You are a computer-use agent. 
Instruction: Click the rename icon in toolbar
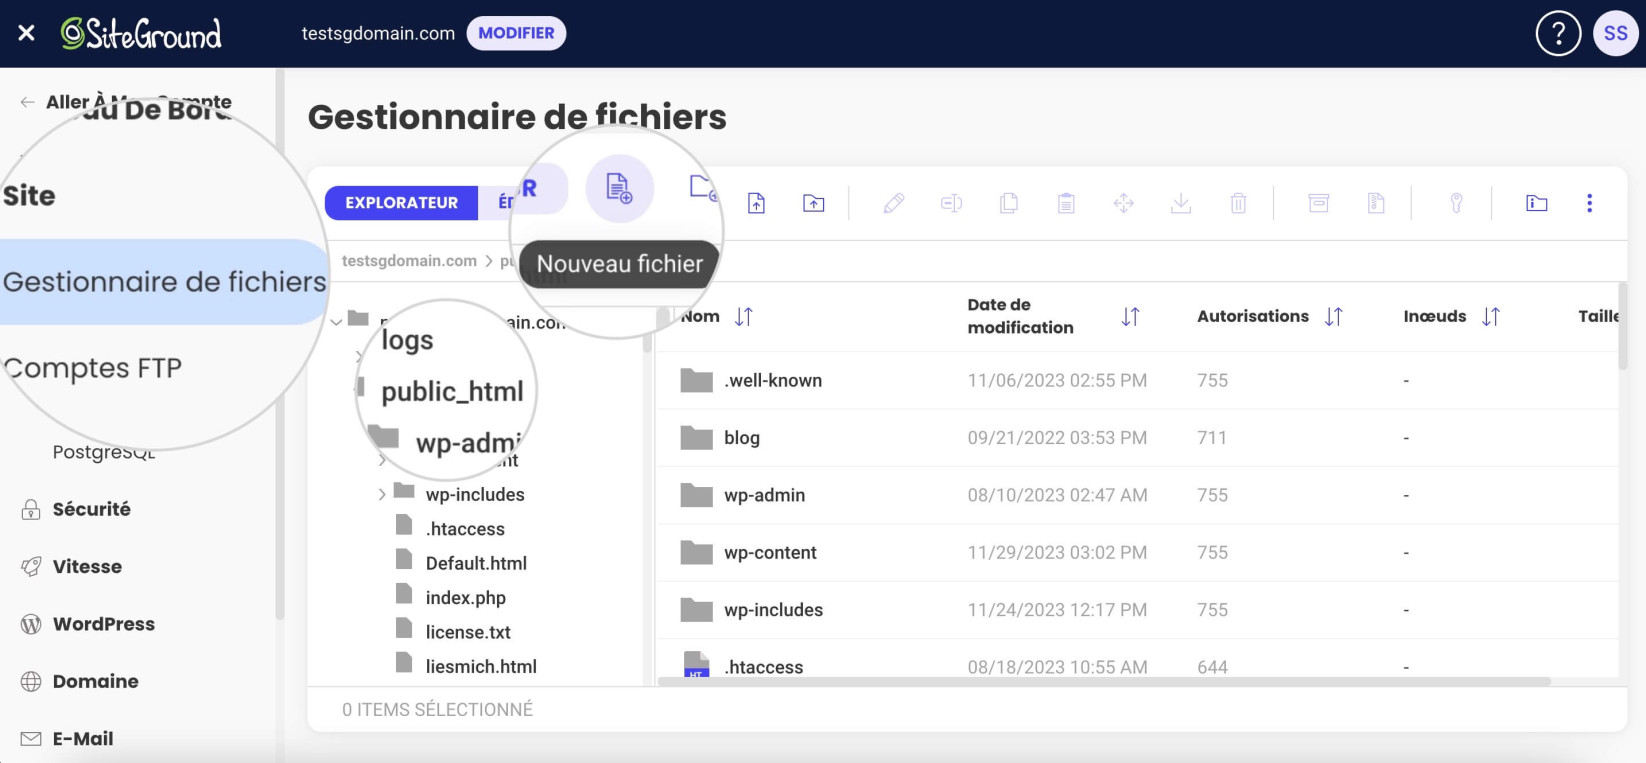click(x=951, y=203)
